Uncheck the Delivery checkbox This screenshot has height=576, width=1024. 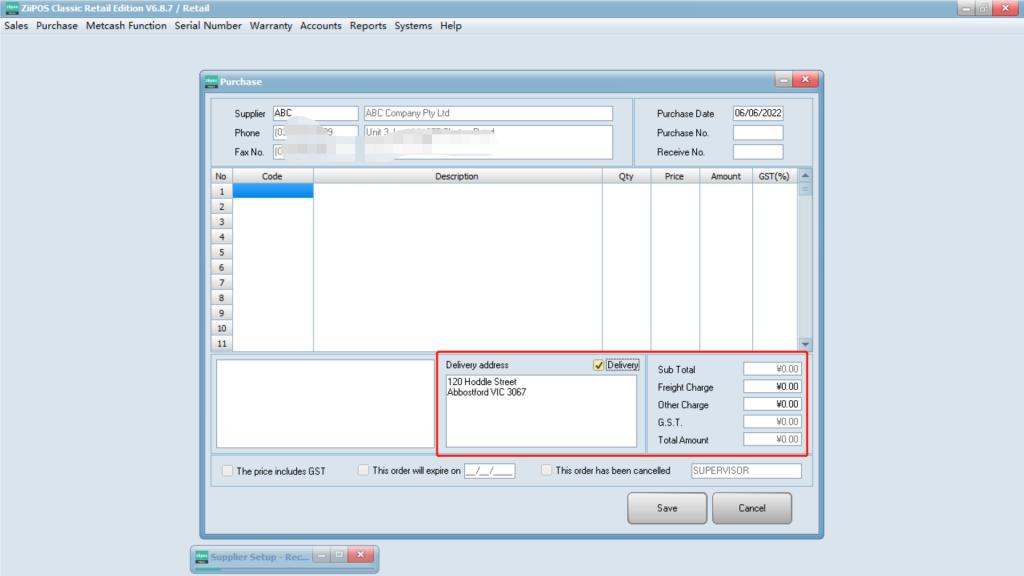[x=599, y=365]
